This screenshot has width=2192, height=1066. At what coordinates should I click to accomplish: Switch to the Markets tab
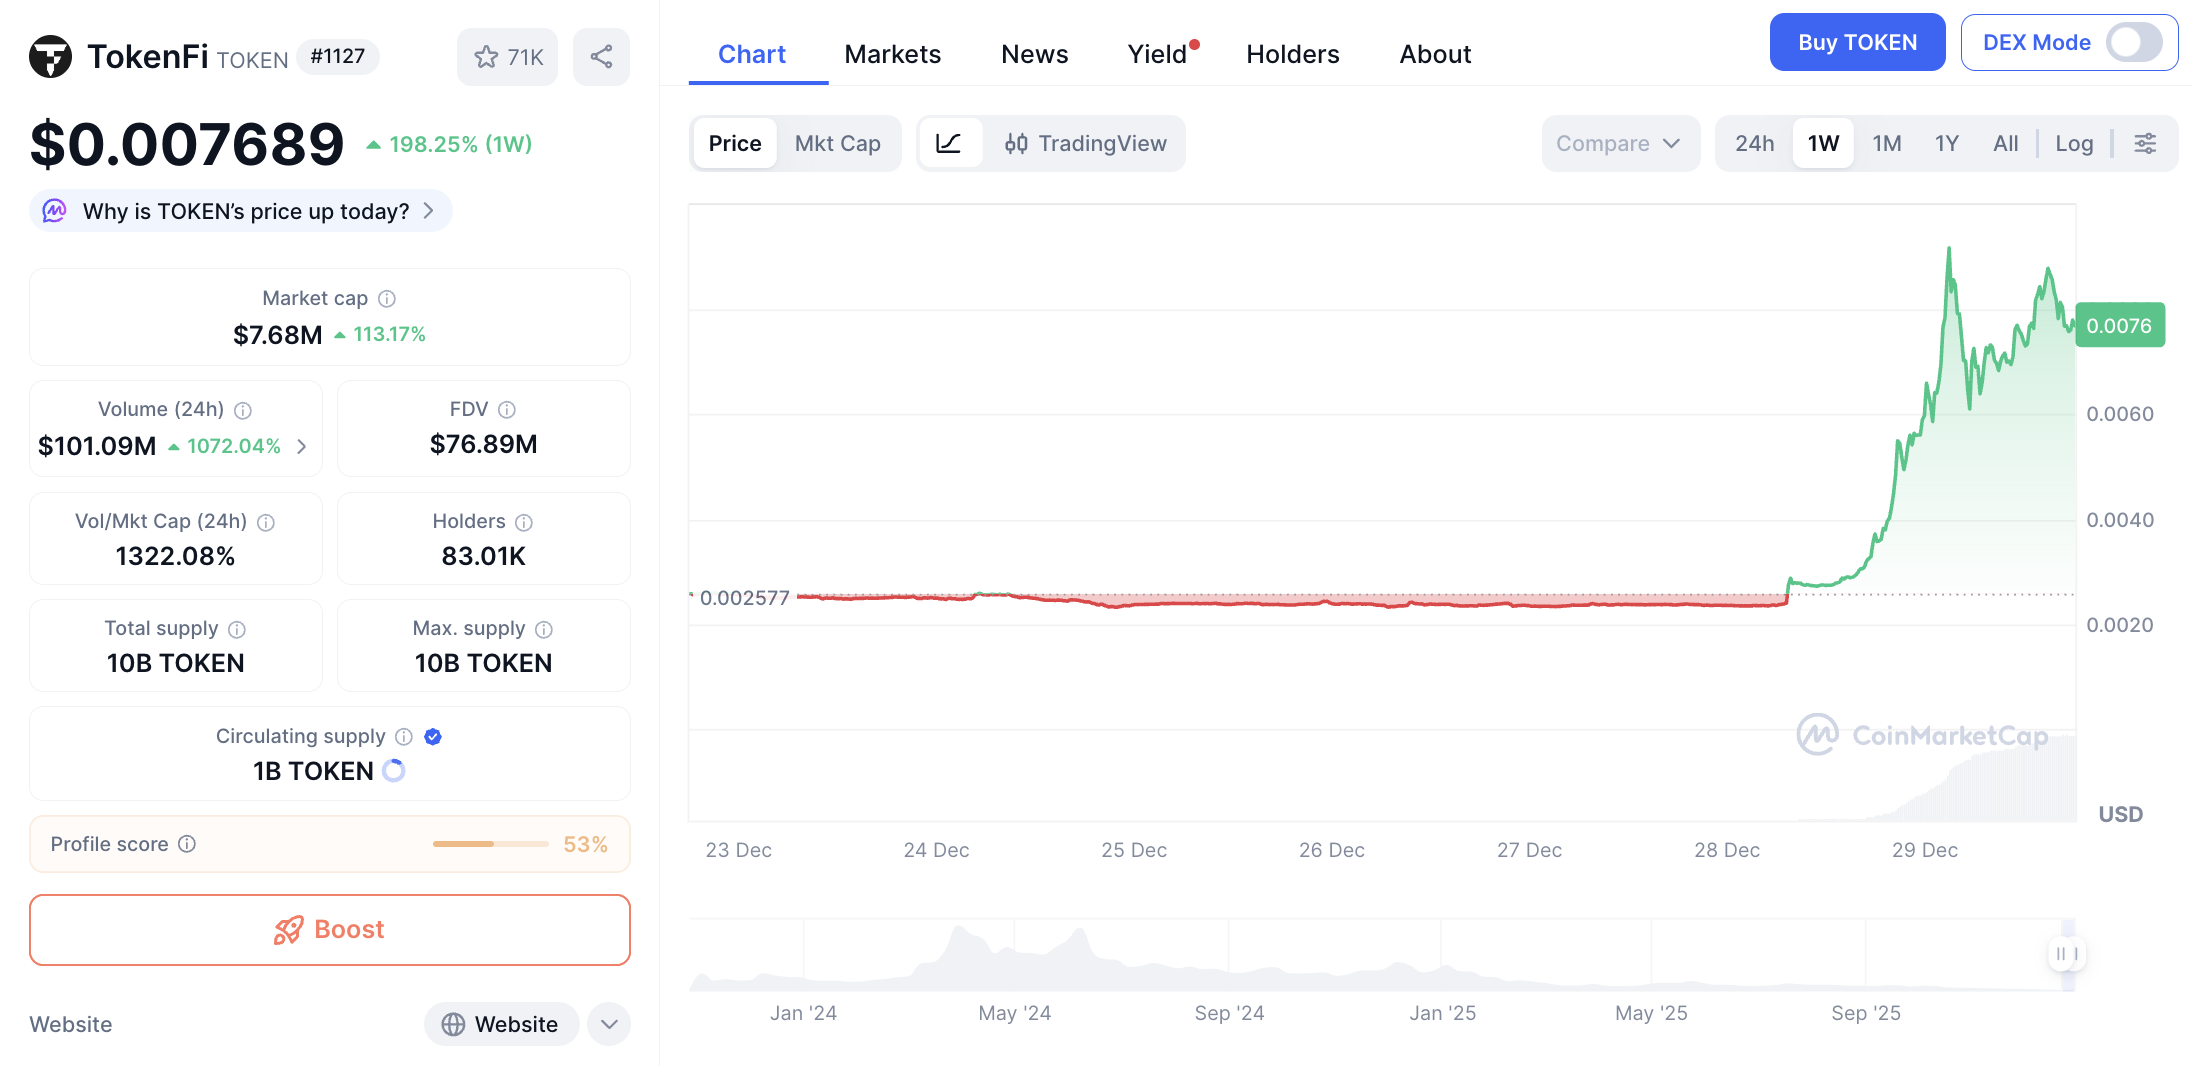tap(892, 54)
